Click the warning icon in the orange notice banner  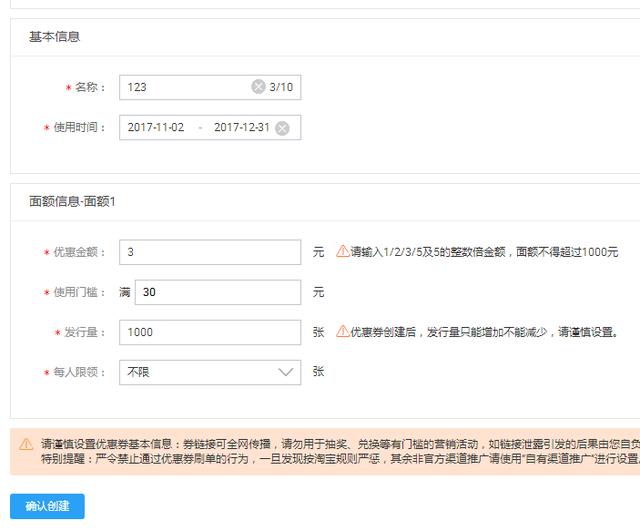26,444
